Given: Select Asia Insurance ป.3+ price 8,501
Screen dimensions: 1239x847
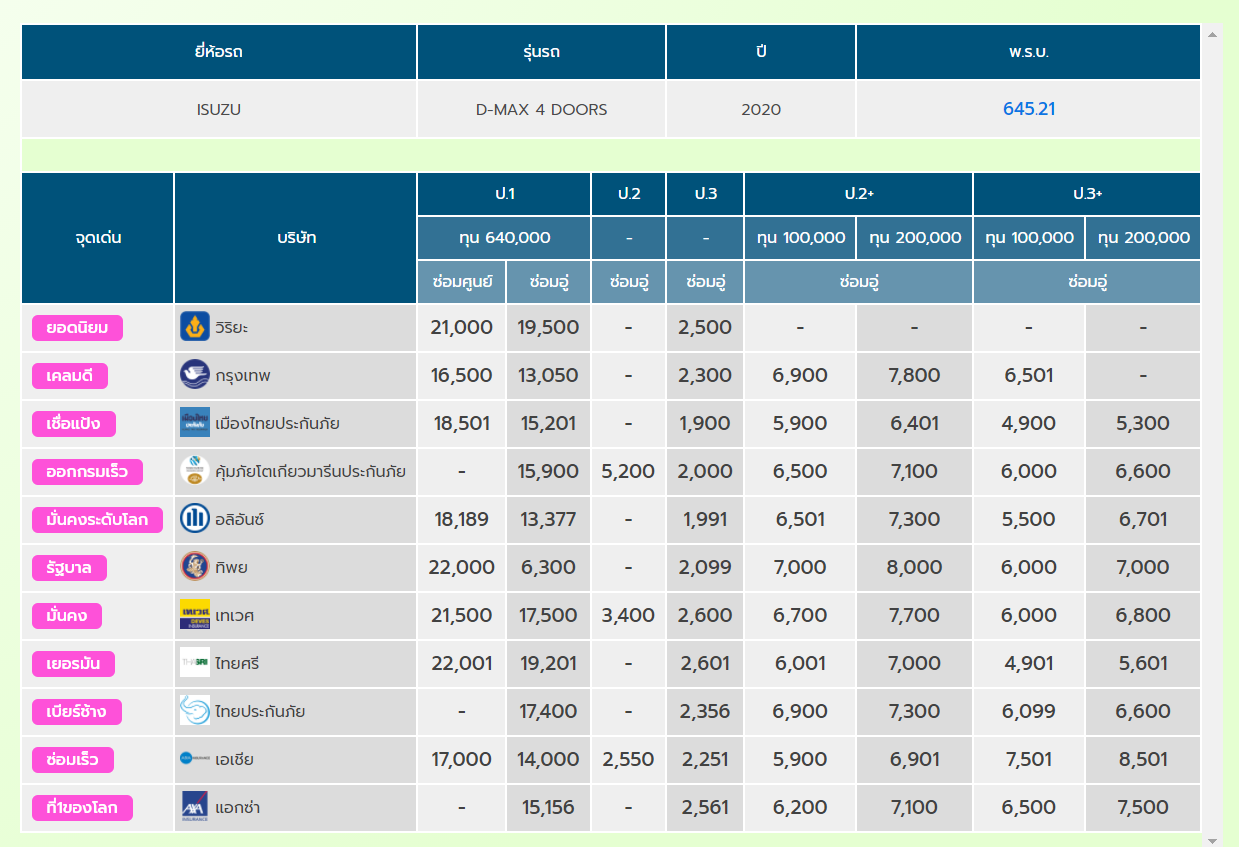Looking at the screenshot, I should tap(1143, 759).
